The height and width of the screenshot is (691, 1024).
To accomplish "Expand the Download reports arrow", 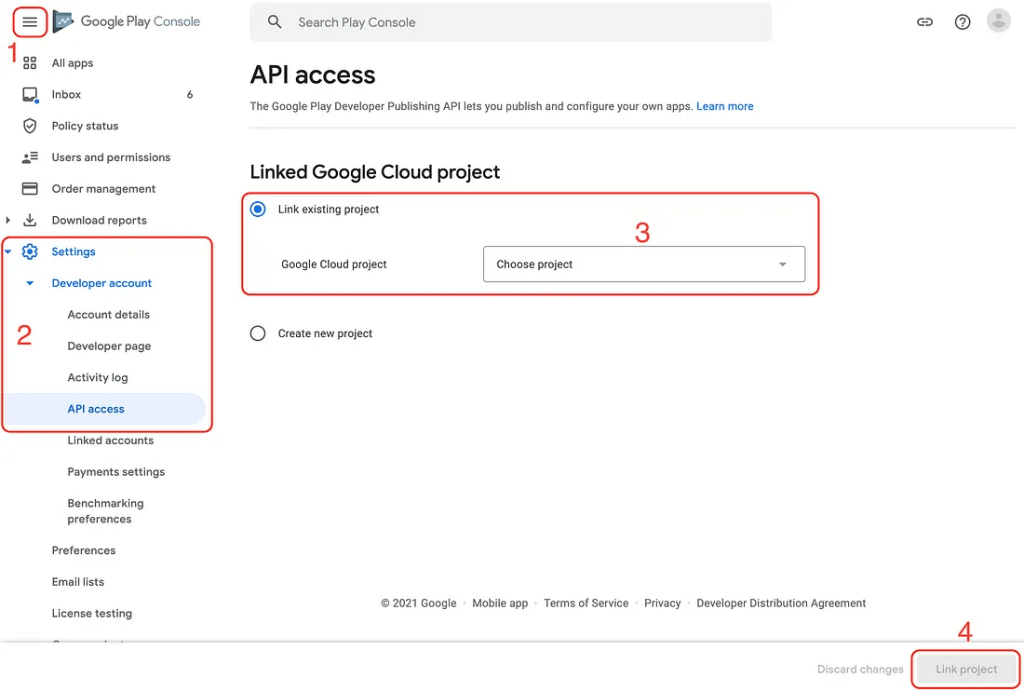I will [x=8, y=220].
